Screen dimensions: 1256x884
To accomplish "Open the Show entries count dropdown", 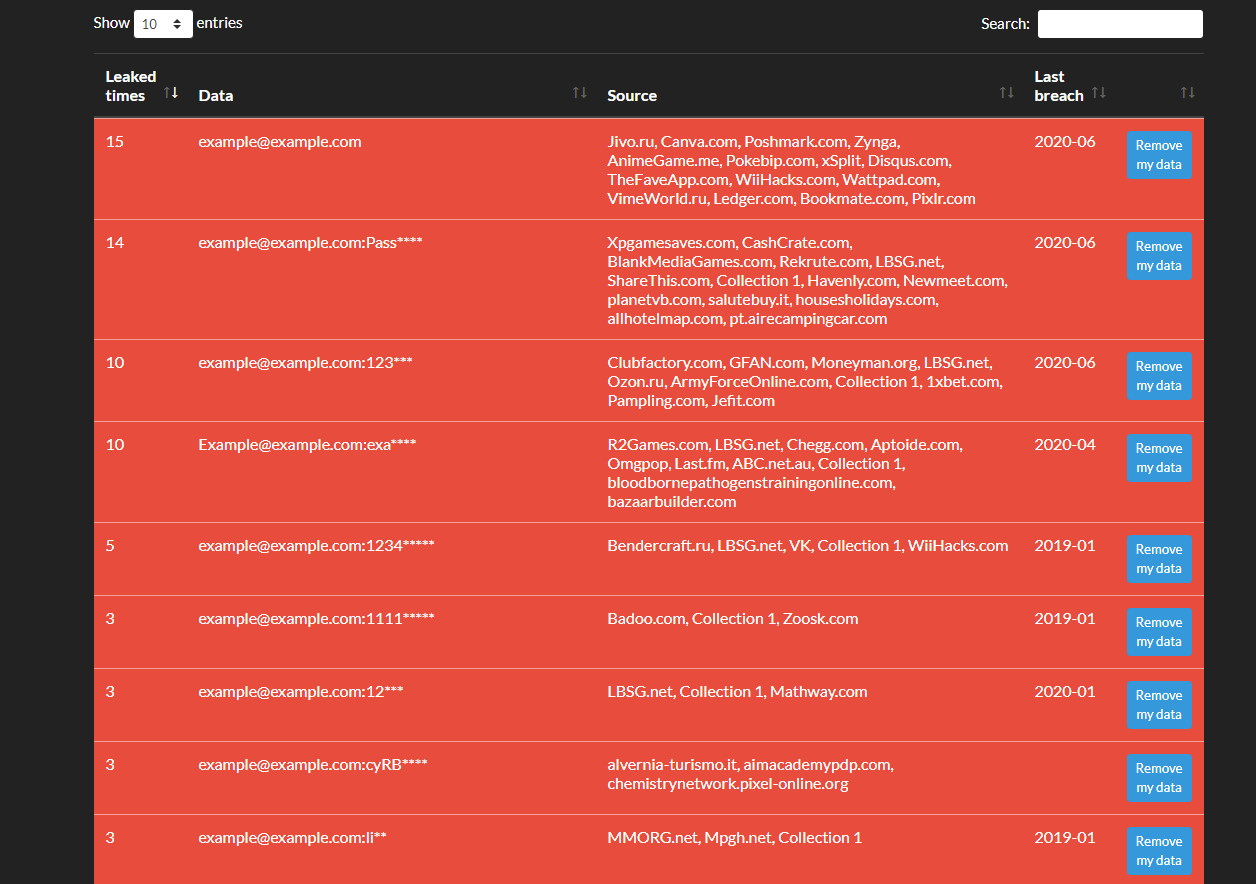I will pos(163,23).
